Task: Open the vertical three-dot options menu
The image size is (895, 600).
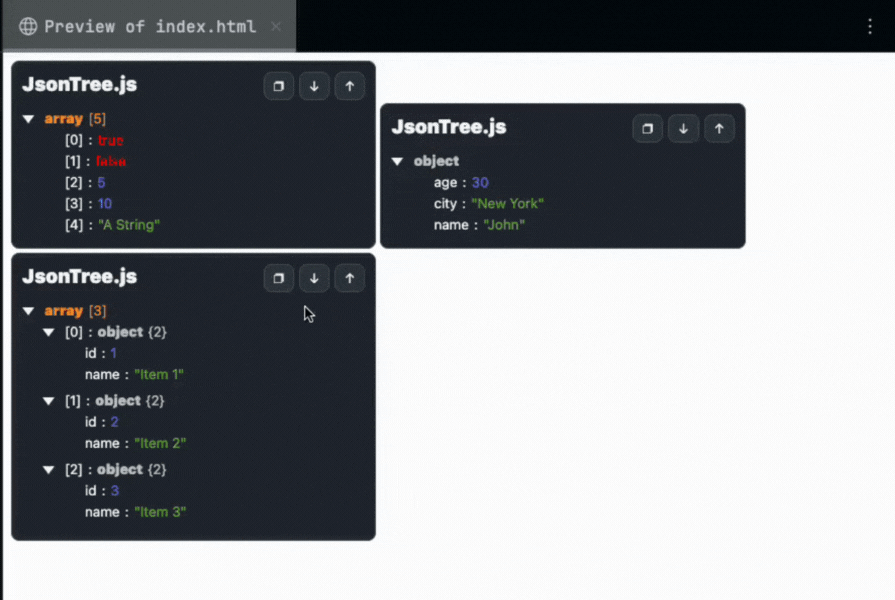Action: (x=870, y=26)
